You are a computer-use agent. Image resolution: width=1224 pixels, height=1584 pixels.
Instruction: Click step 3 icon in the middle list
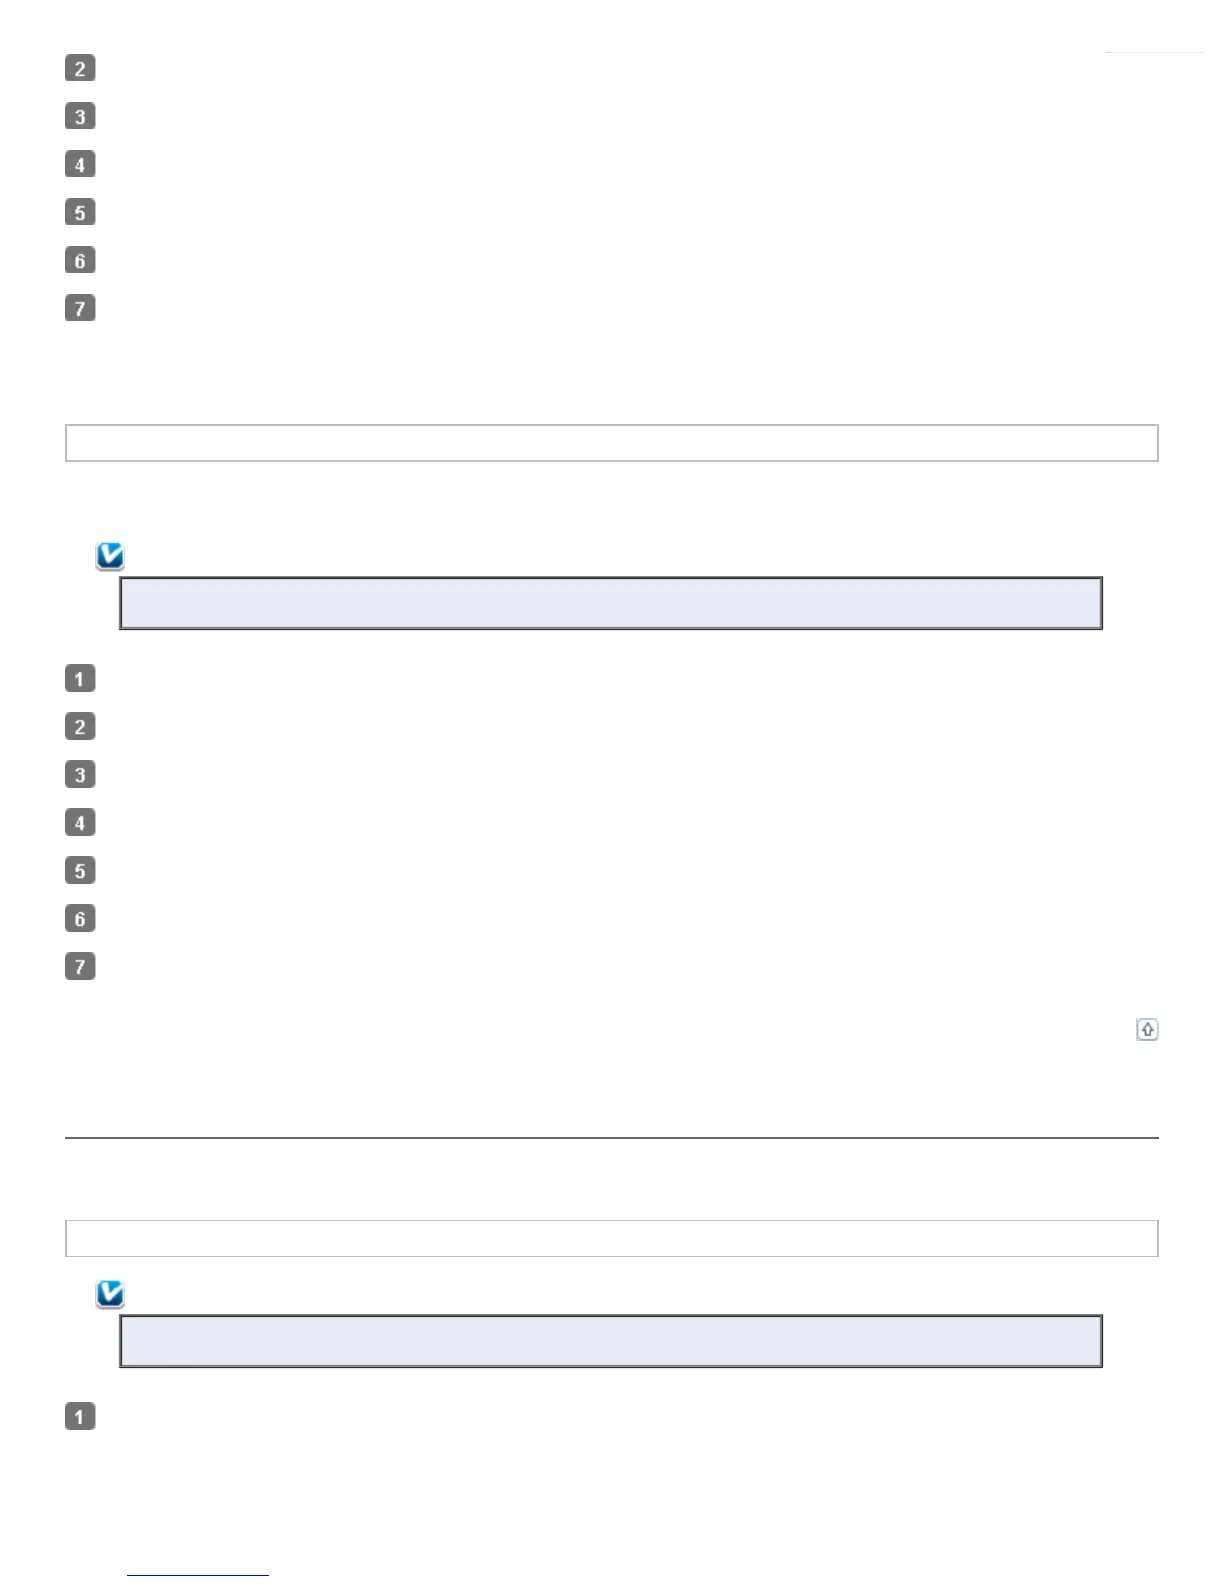coord(80,774)
